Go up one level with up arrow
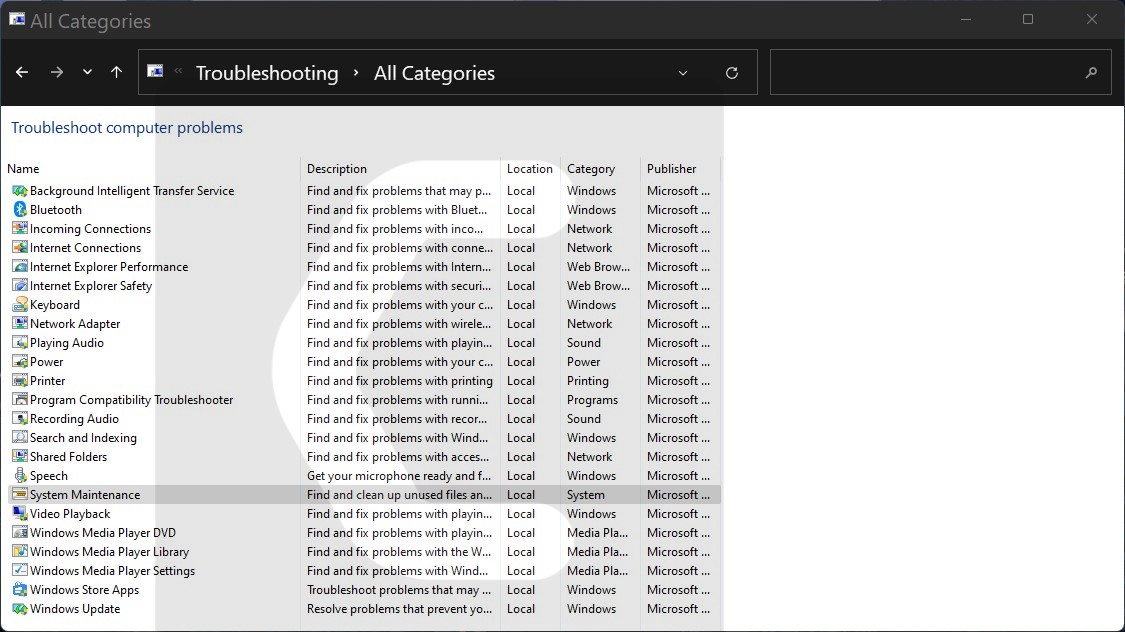 pyautogui.click(x=116, y=72)
